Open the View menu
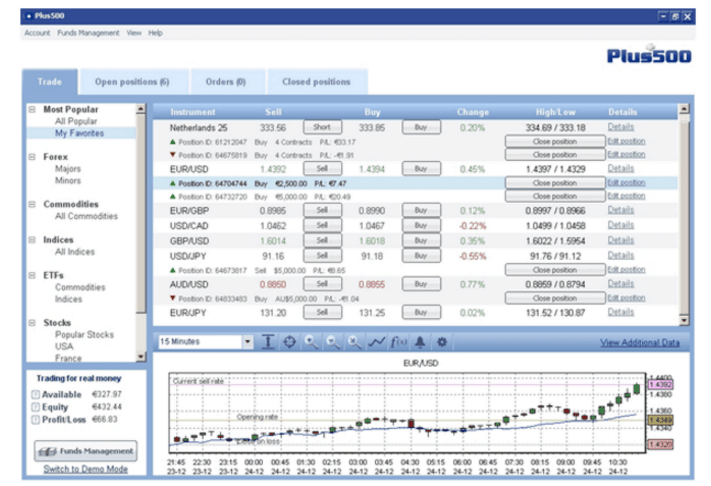The image size is (711, 486). tap(134, 33)
